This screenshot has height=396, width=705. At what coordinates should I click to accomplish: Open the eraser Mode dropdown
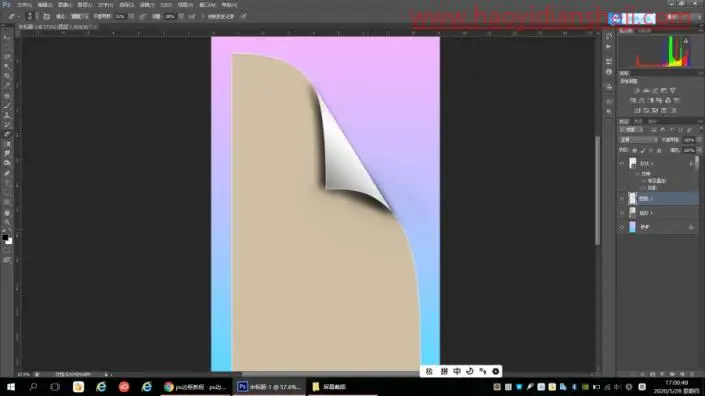click(79, 17)
